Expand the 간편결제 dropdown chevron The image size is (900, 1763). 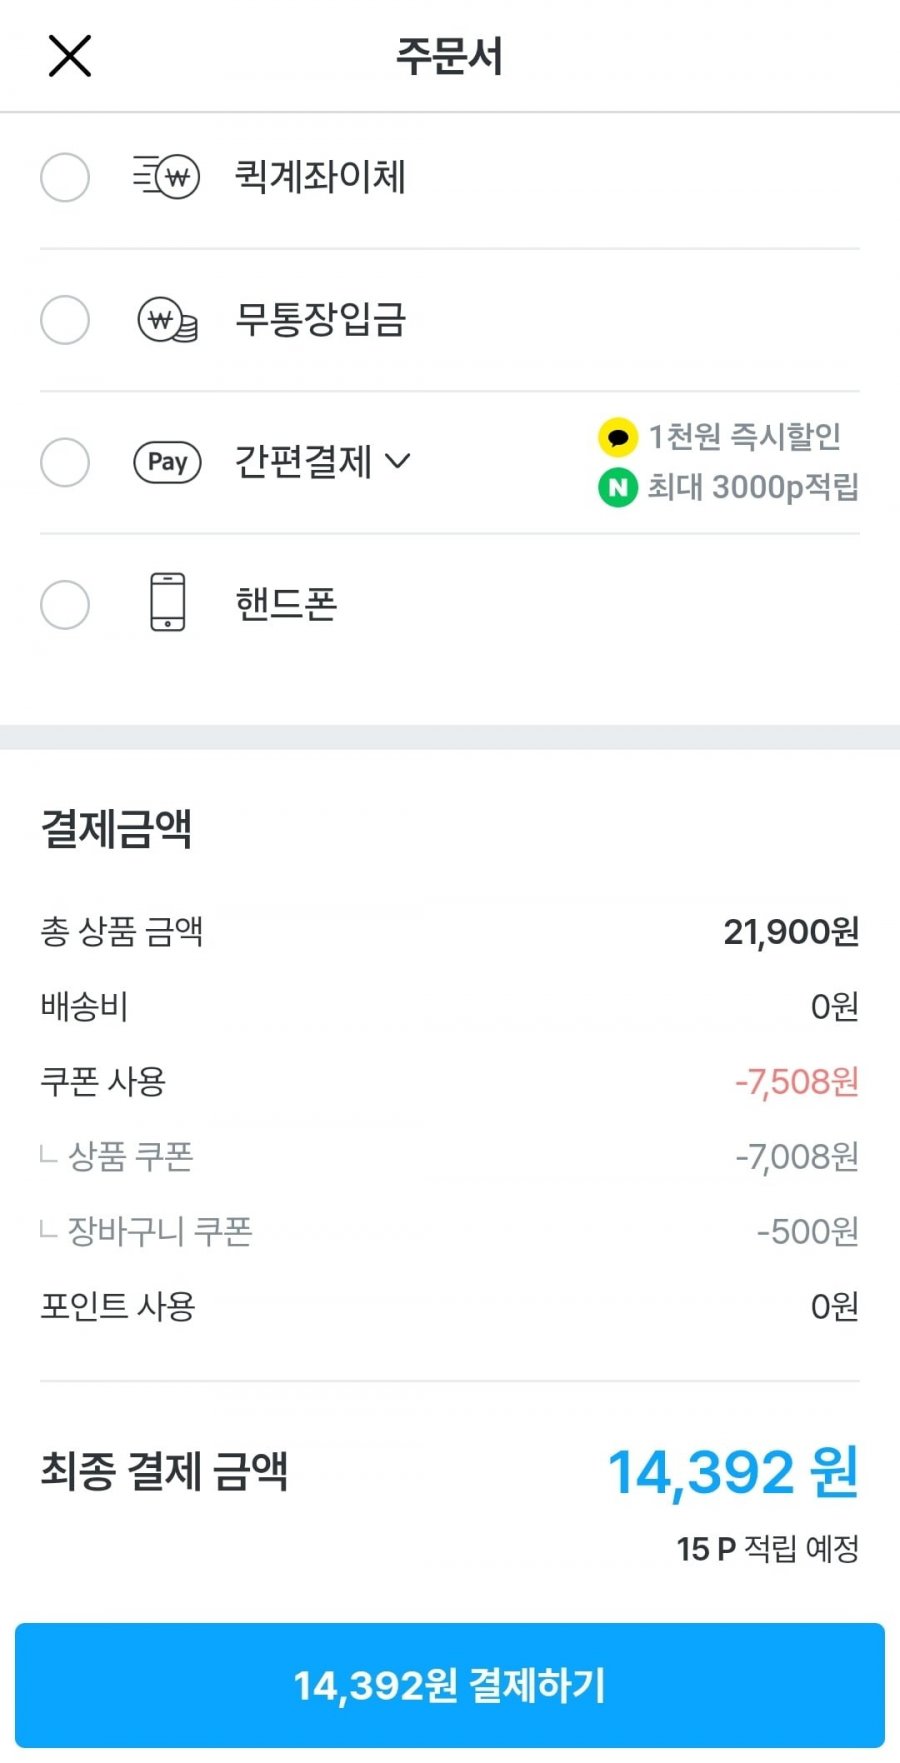tap(398, 461)
